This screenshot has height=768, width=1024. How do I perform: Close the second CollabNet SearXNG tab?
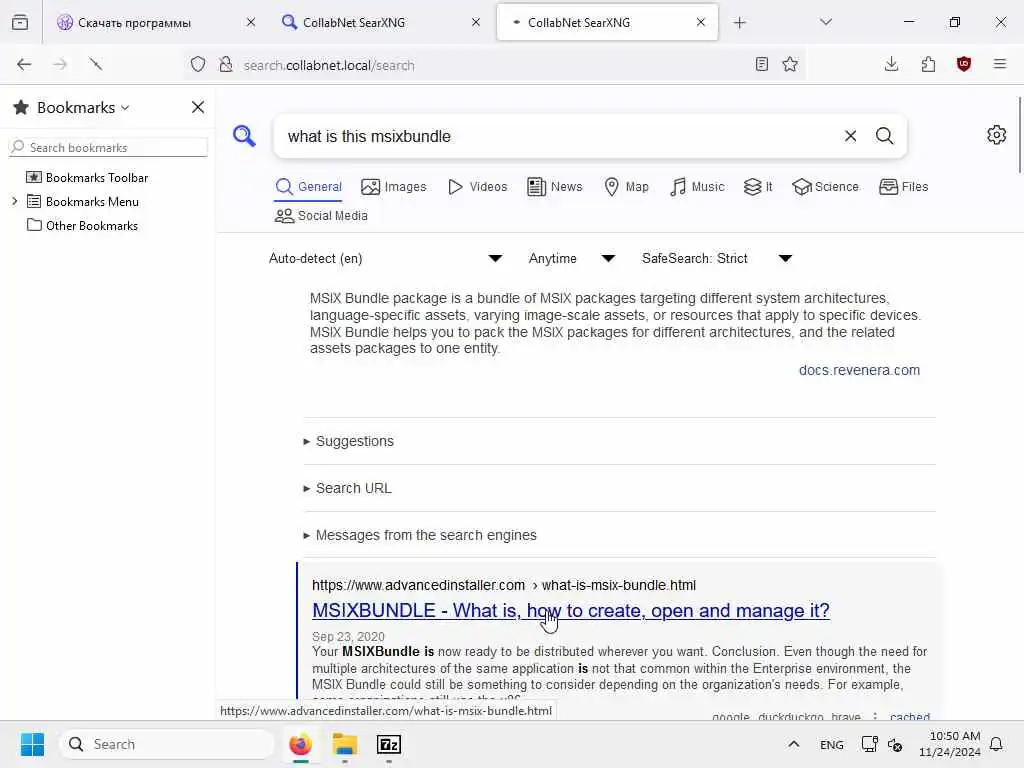[476, 22]
